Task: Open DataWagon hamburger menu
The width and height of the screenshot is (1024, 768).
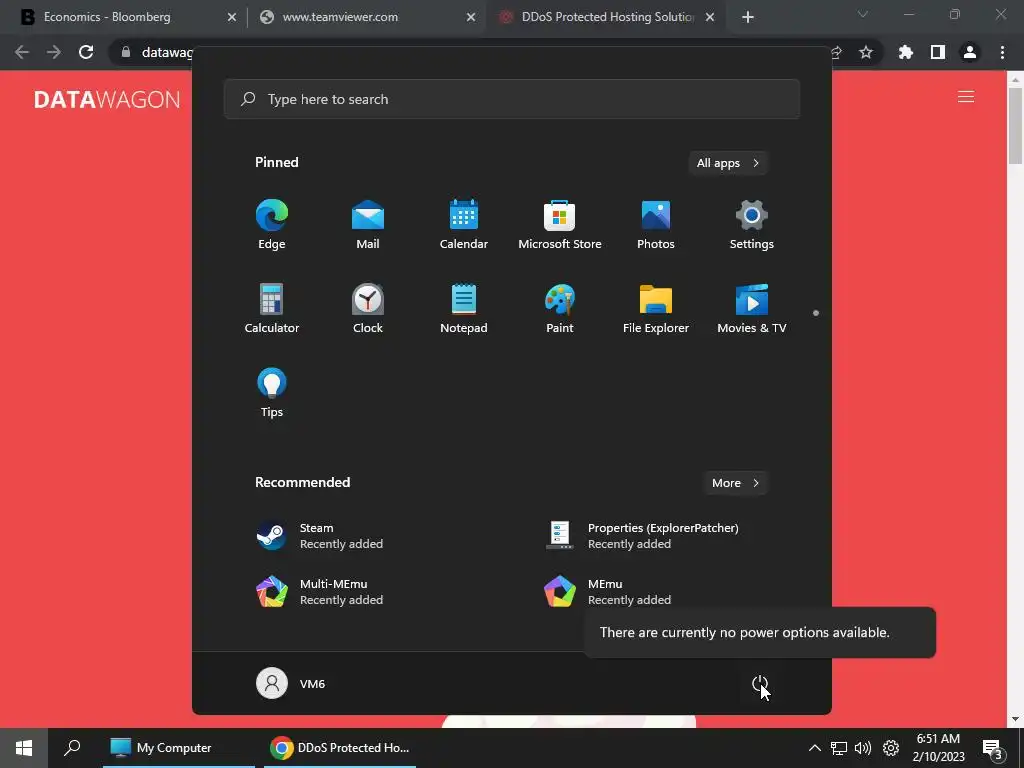Action: point(966,97)
